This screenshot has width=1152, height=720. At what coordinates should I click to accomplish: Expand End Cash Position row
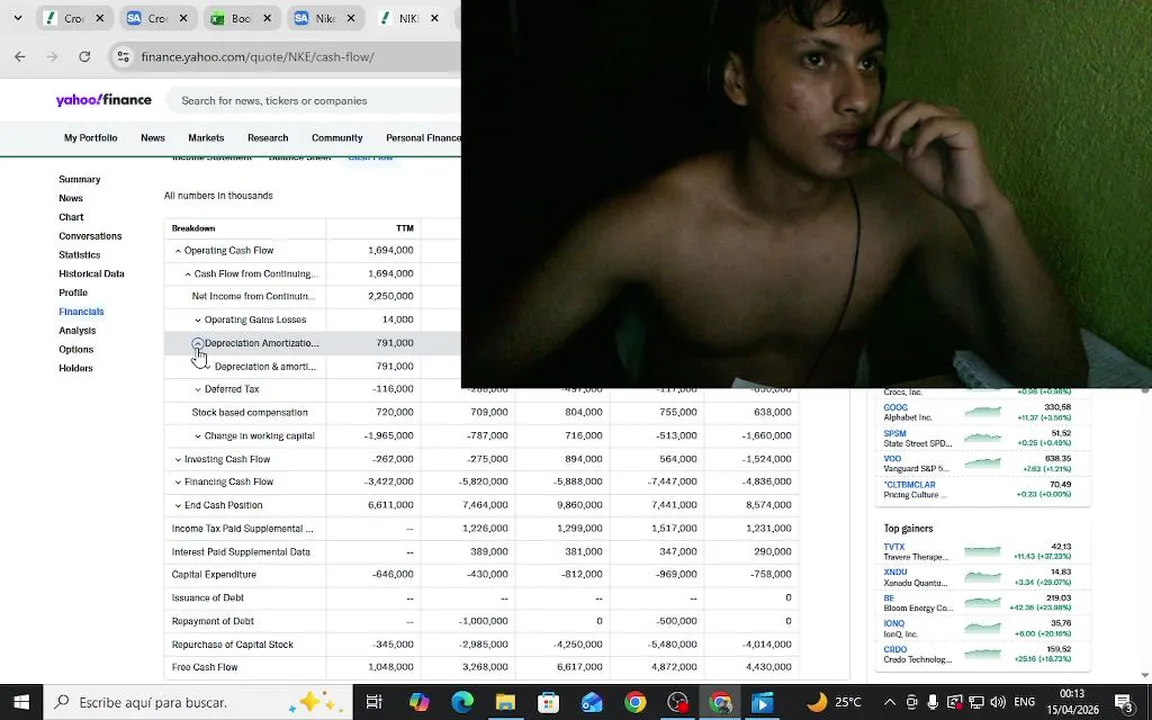coord(178,505)
